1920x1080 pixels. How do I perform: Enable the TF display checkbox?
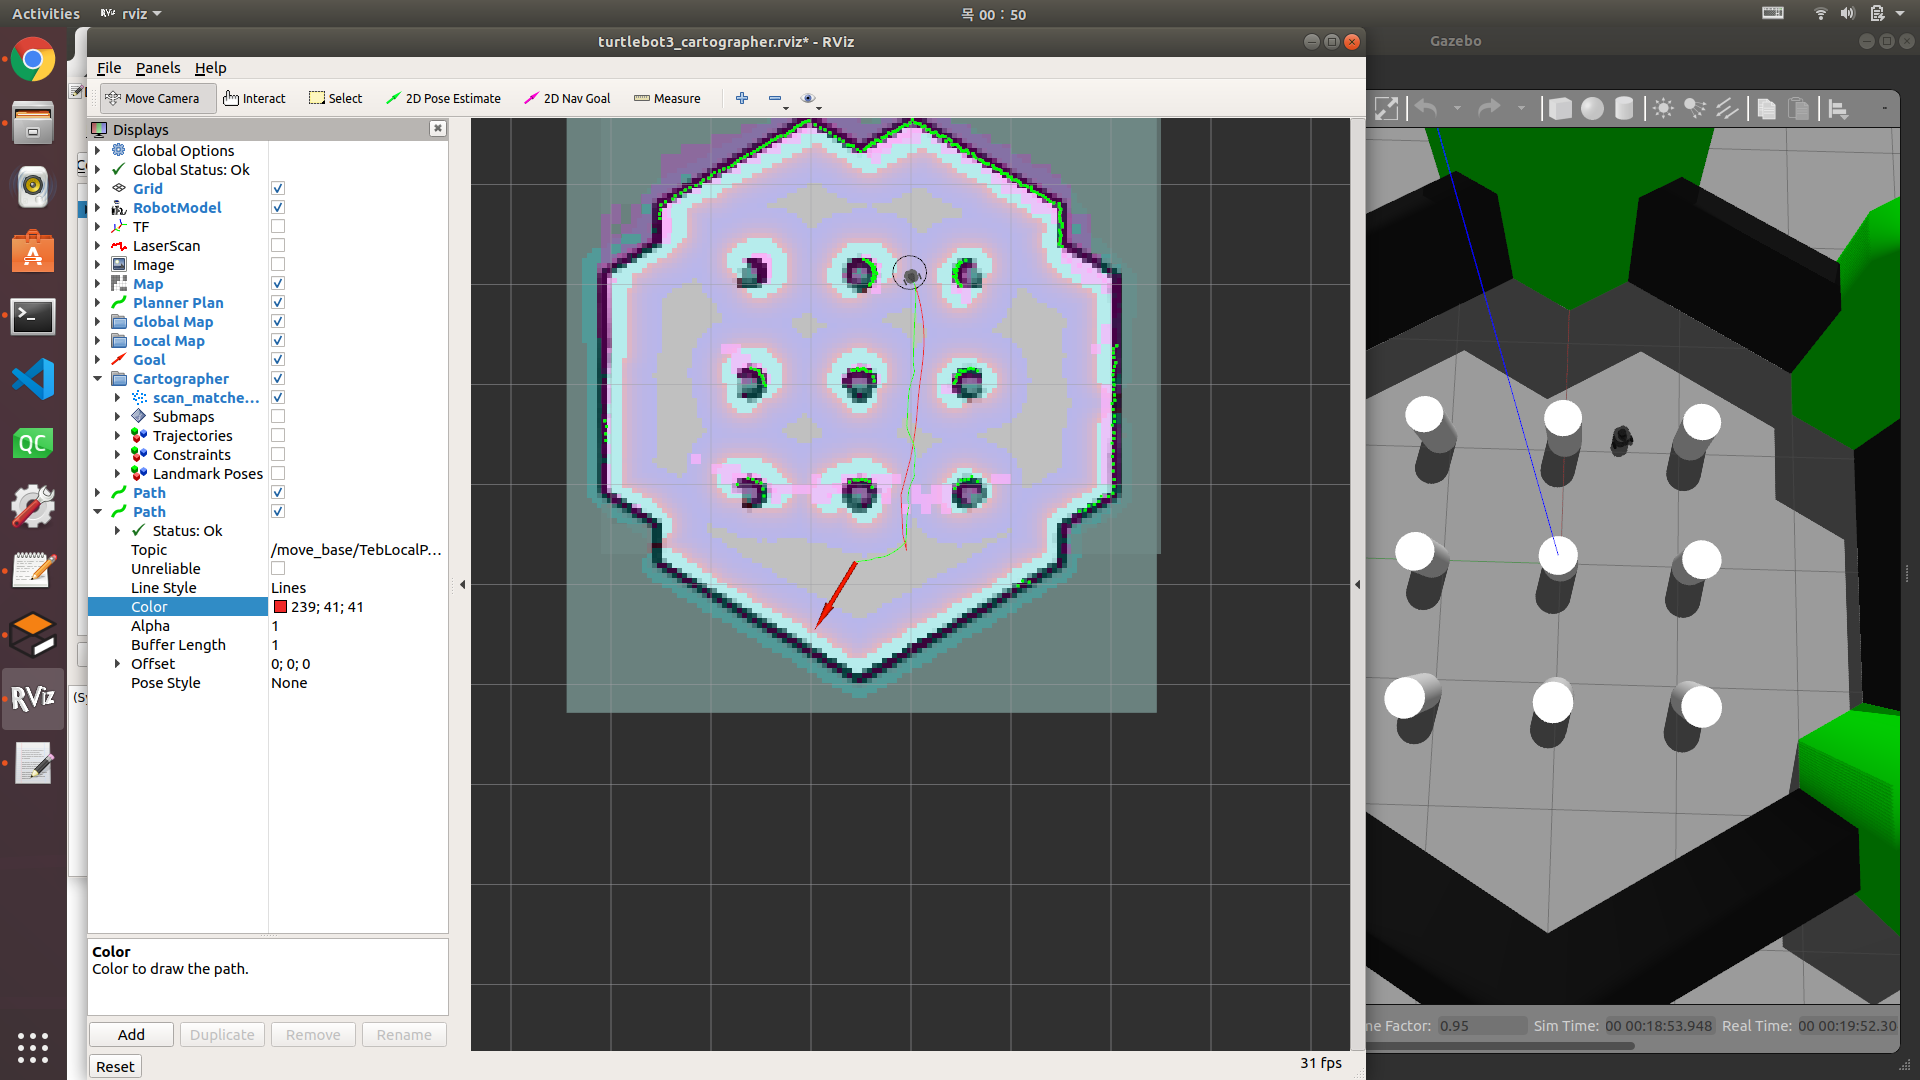(x=278, y=226)
